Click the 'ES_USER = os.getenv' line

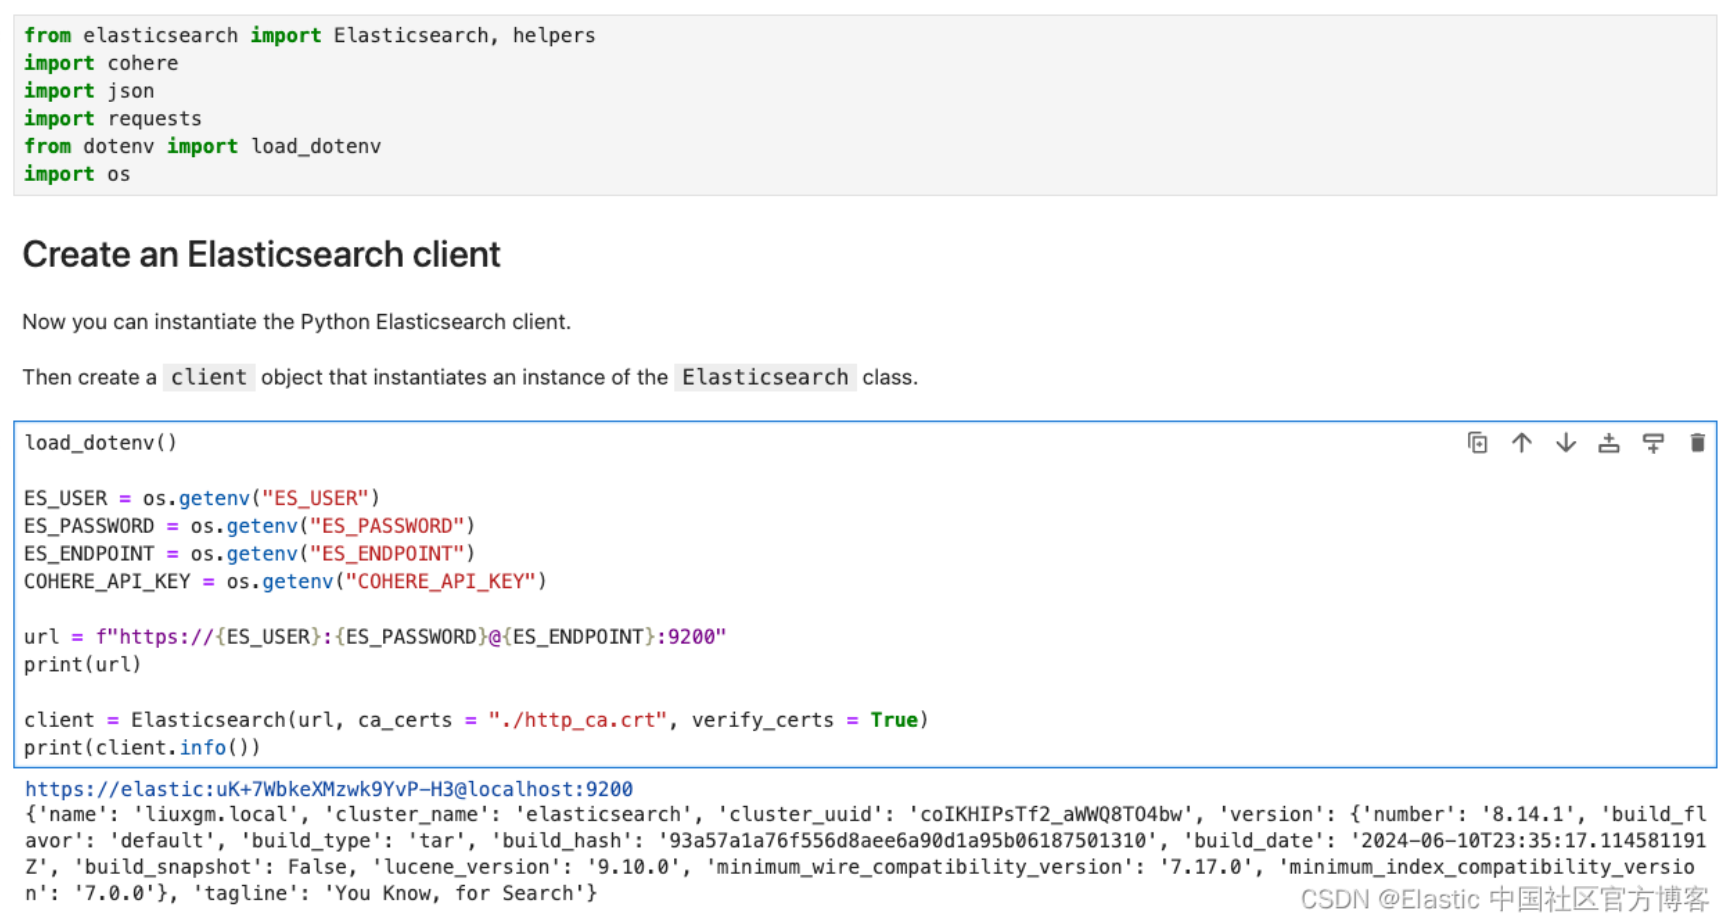(202, 498)
